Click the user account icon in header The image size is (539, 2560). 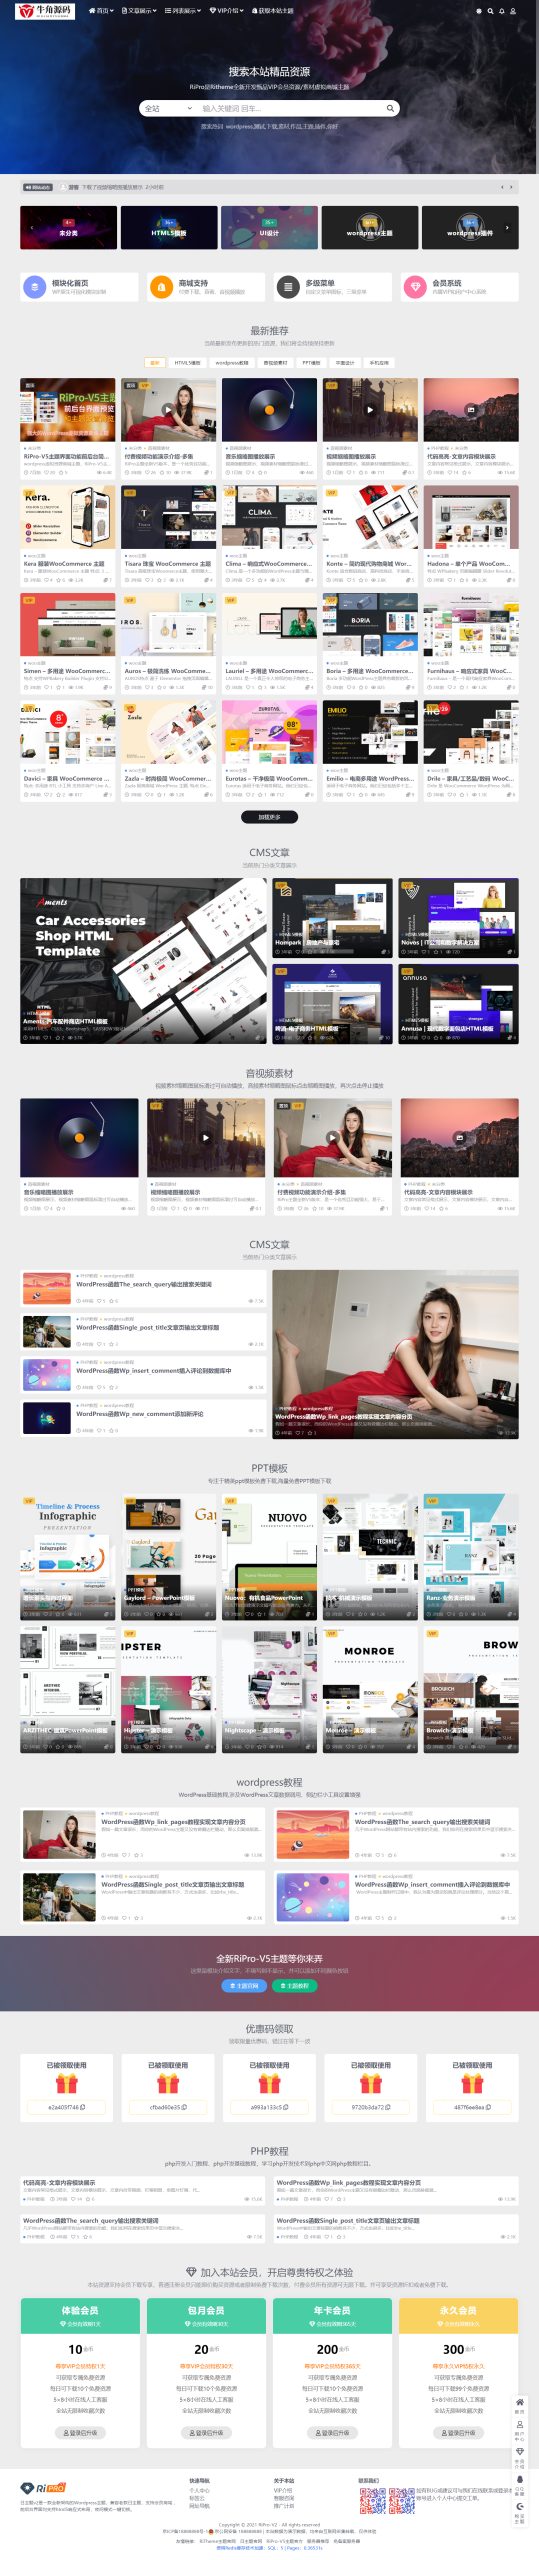[x=514, y=11]
